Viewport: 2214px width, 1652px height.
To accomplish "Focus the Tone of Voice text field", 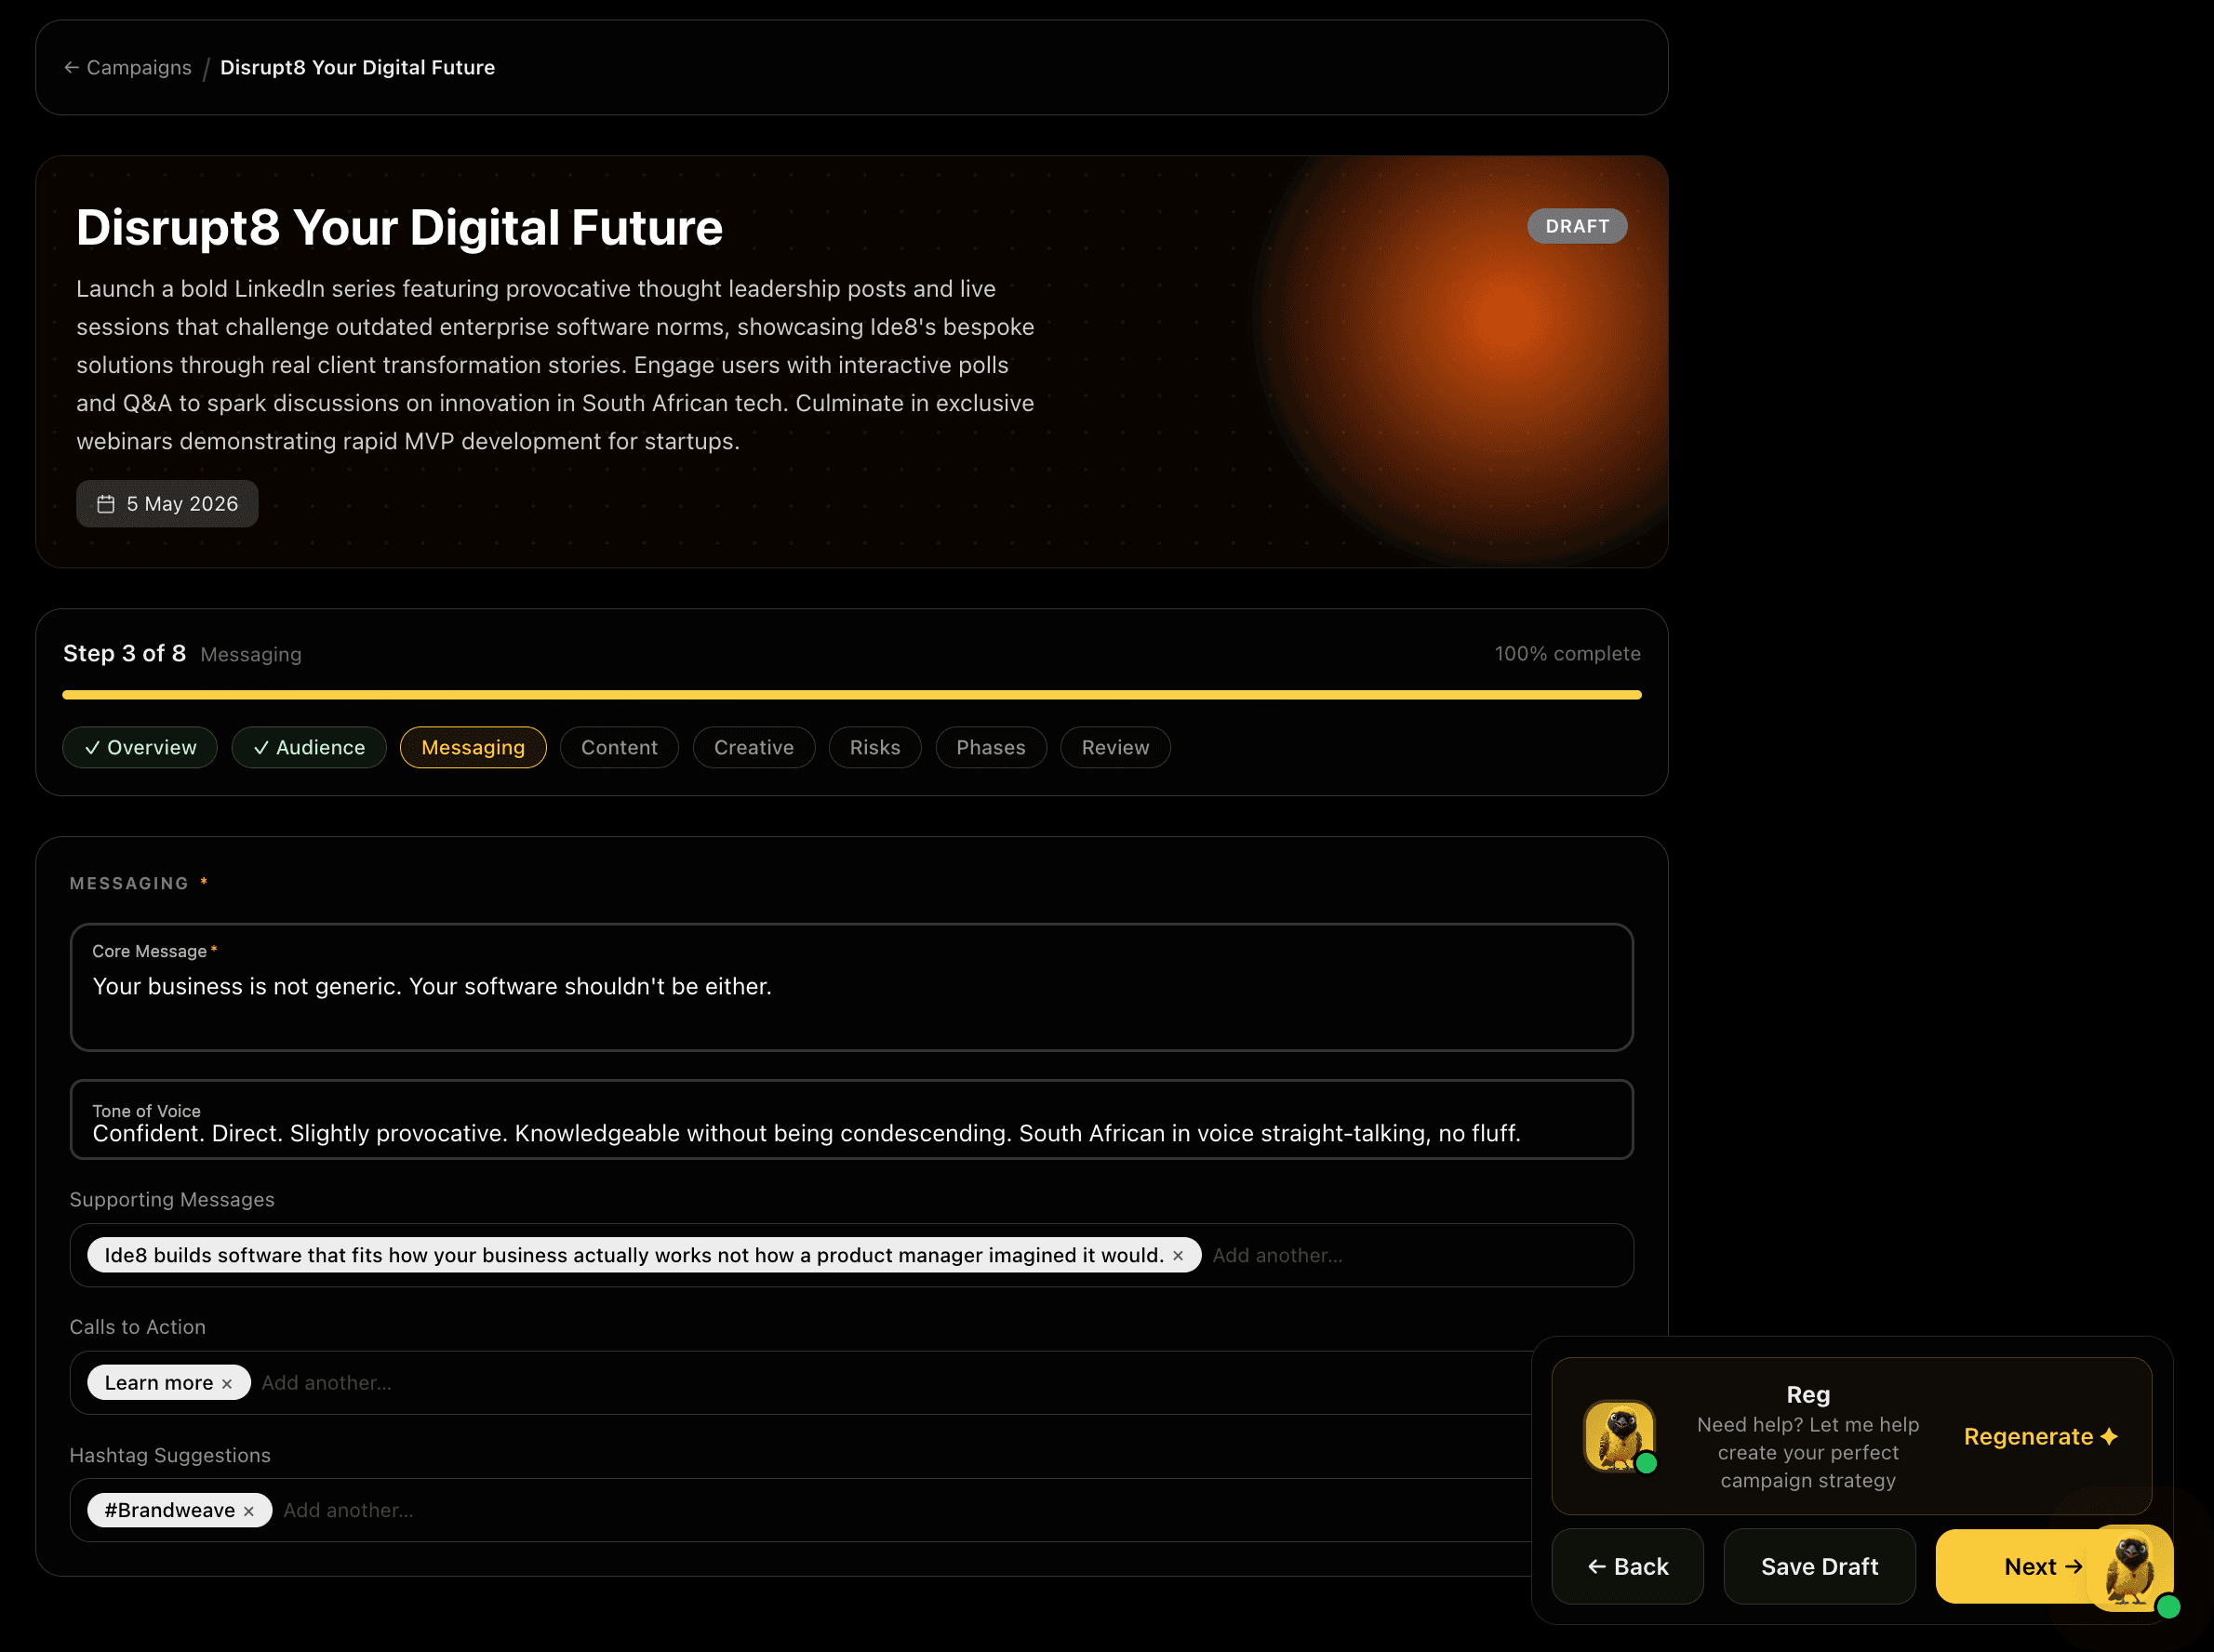I will [x=852, y=1119].
